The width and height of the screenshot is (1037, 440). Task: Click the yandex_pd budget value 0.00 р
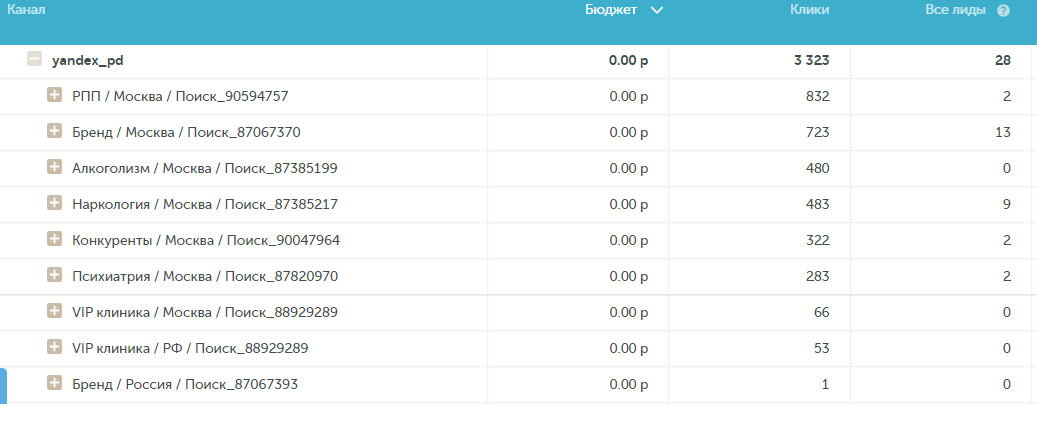coord(628,61)
